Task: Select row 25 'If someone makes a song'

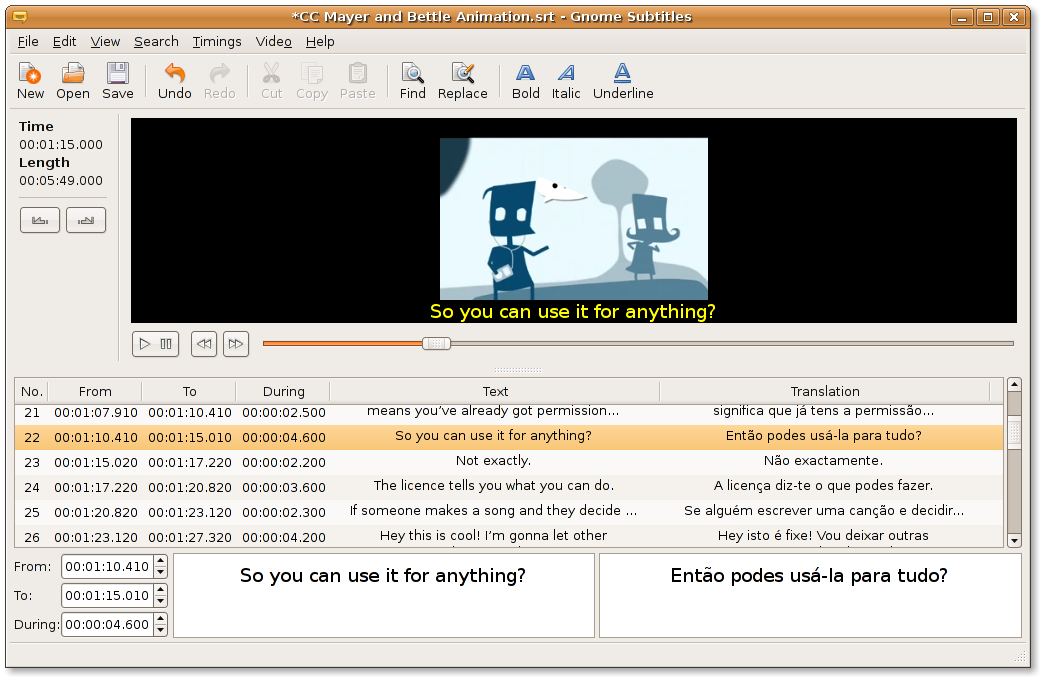Action: [x=509, y=512]
